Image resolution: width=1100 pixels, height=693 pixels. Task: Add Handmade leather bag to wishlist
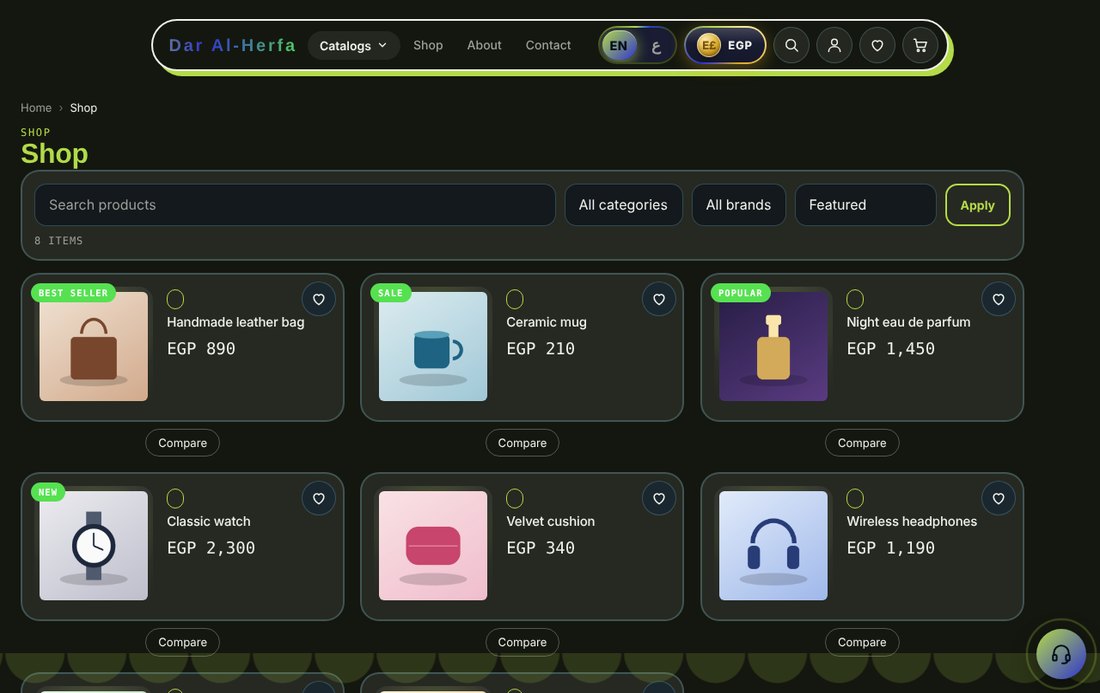tap(318, 300)
